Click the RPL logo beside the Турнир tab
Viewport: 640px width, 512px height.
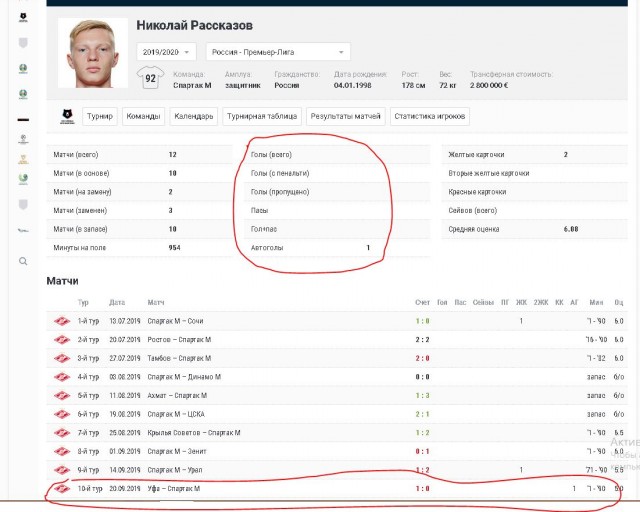point(67,116)
